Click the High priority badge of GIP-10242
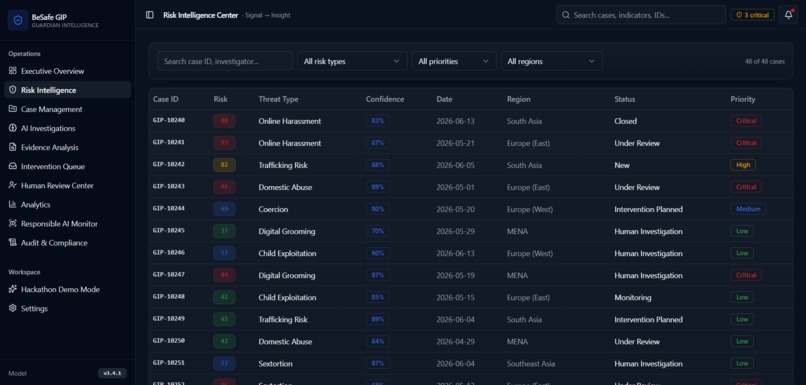This screenshot has width=806, height=385. tap(743, 165)
